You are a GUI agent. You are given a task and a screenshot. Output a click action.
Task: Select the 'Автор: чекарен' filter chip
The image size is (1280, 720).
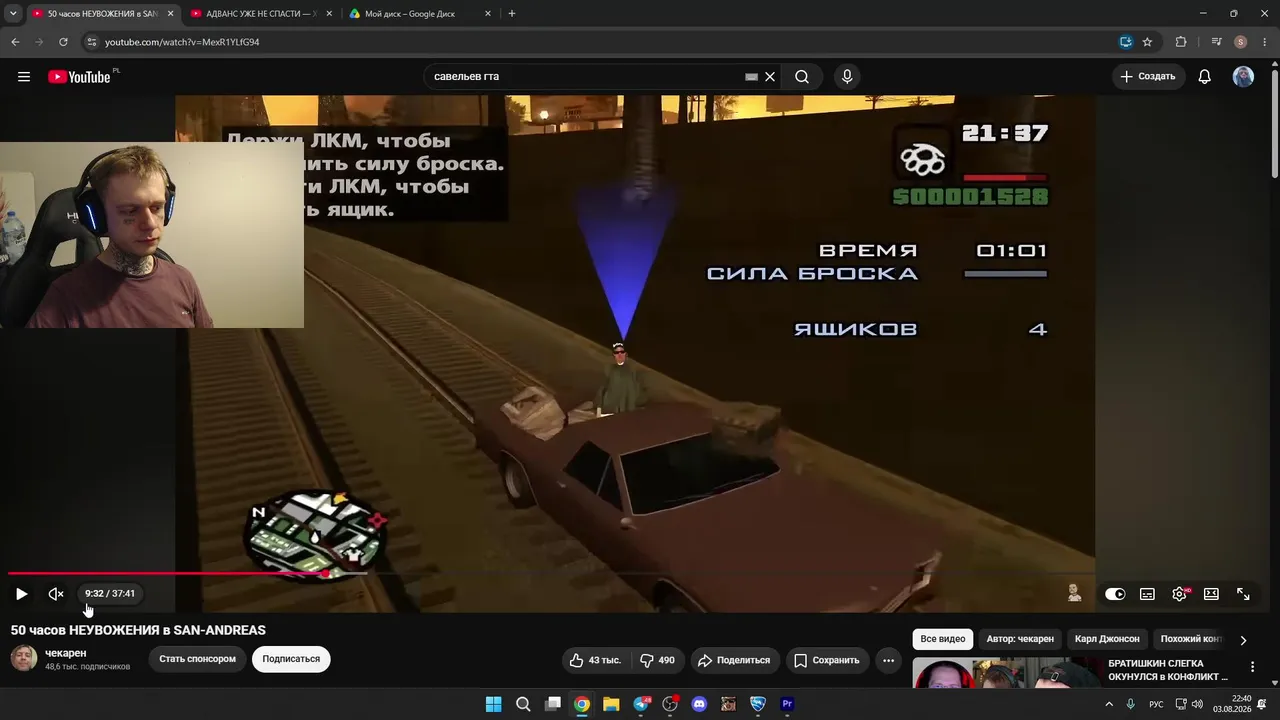(x=1020, y=639)
